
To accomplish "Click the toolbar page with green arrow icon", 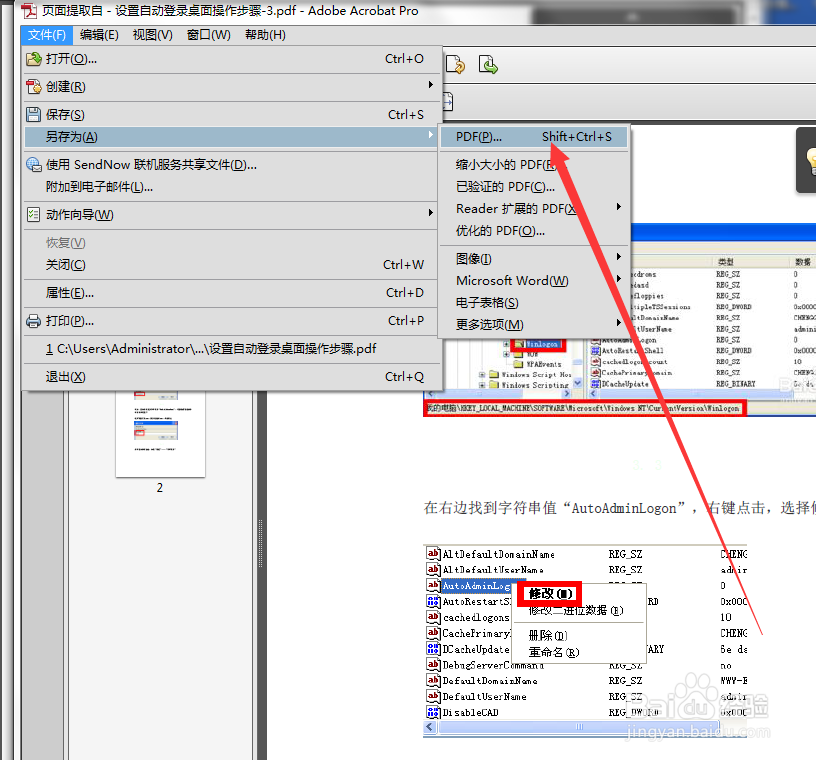I will point(488,65).
